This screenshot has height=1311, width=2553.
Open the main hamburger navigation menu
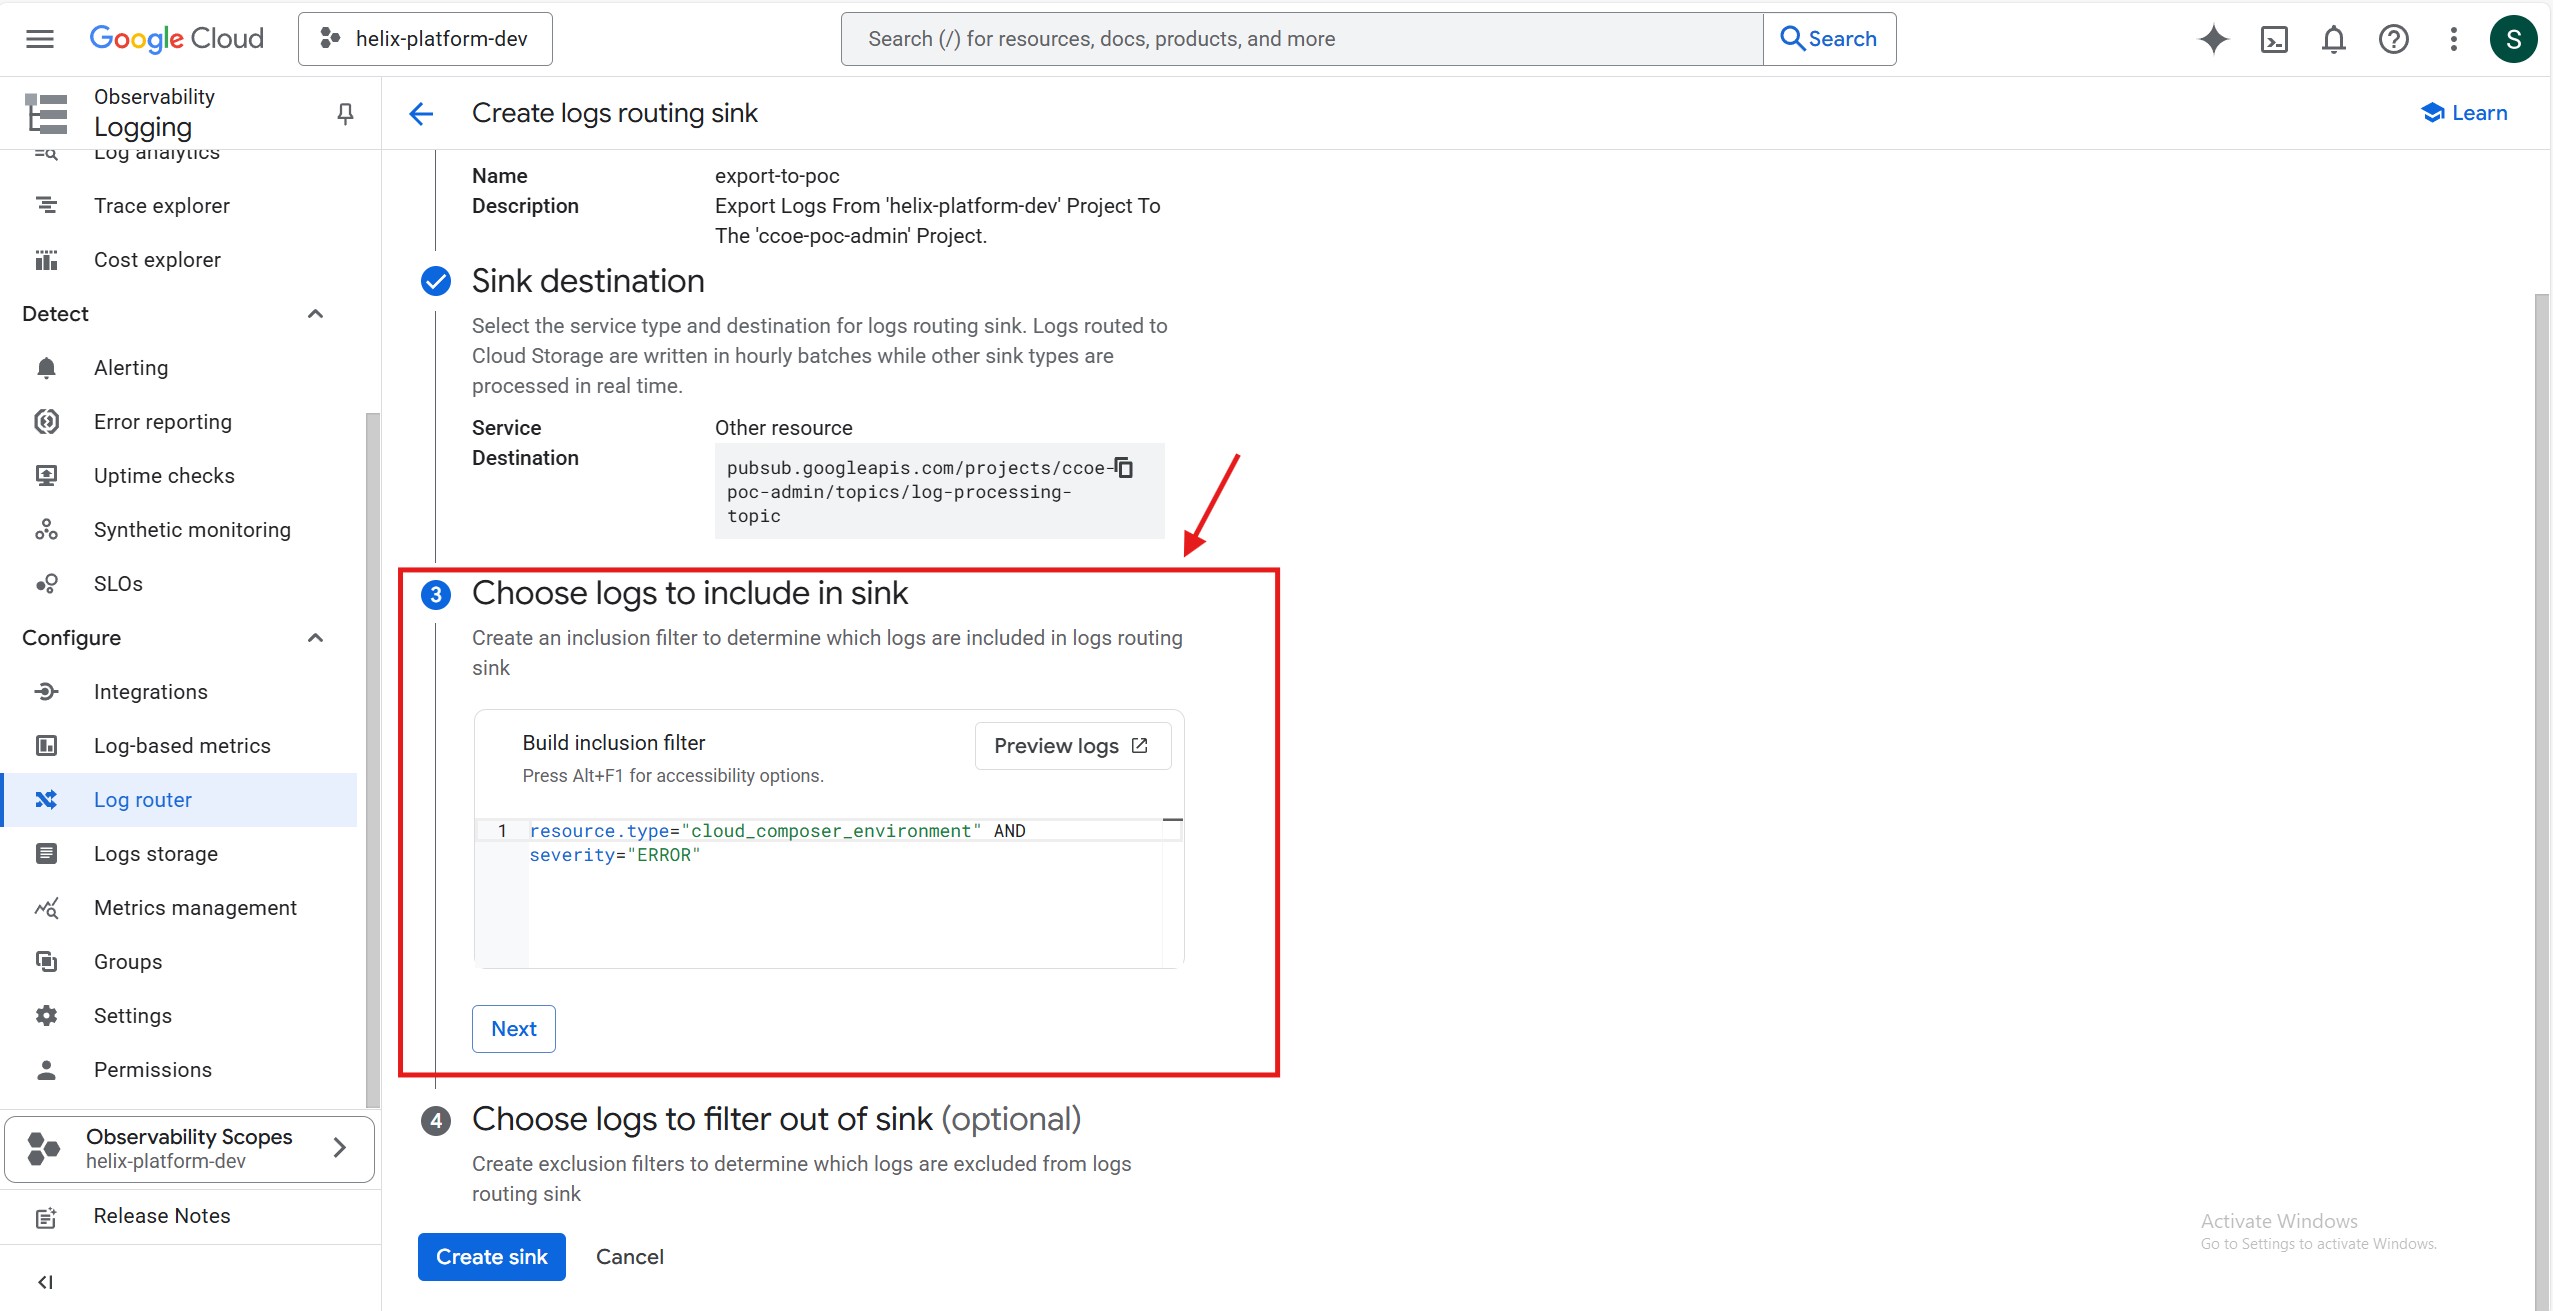pos(40,39)
